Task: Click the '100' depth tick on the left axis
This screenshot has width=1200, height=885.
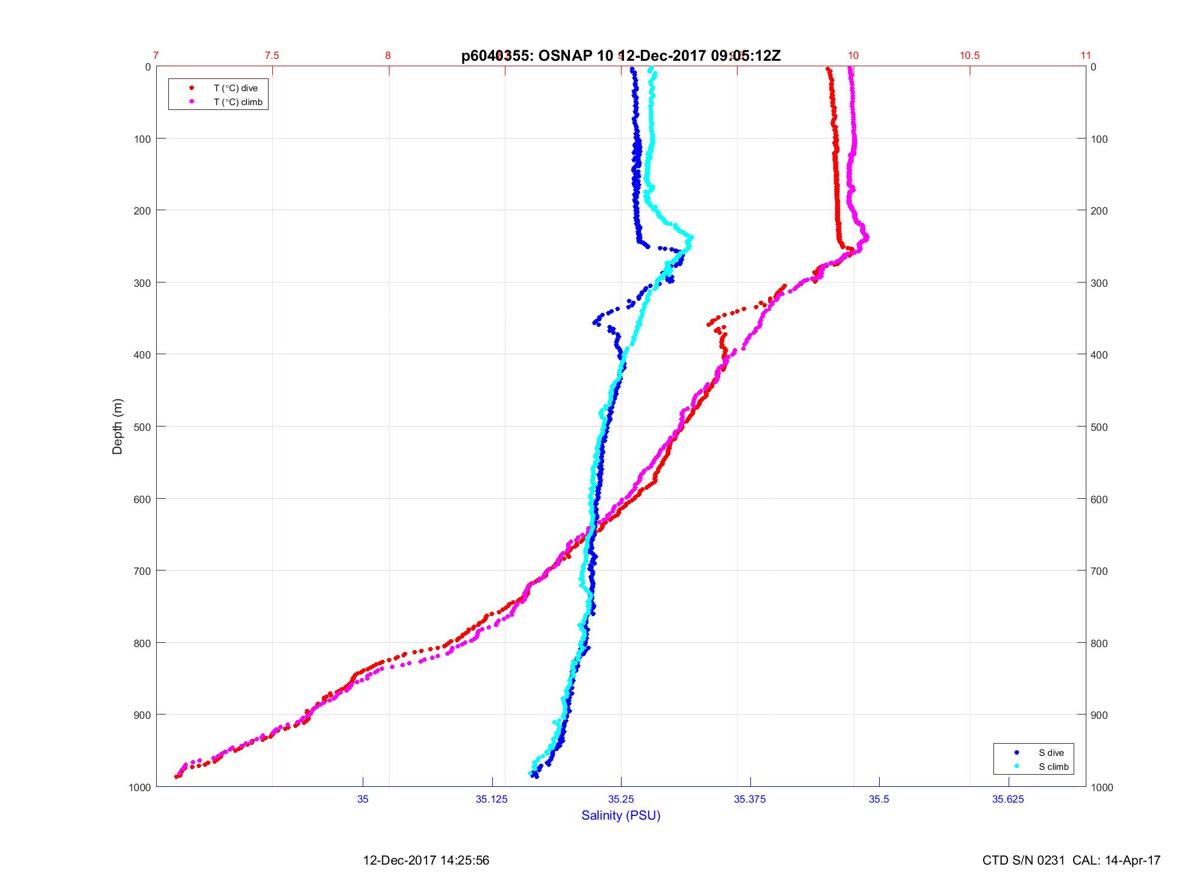Action: (x=140, y=139)
